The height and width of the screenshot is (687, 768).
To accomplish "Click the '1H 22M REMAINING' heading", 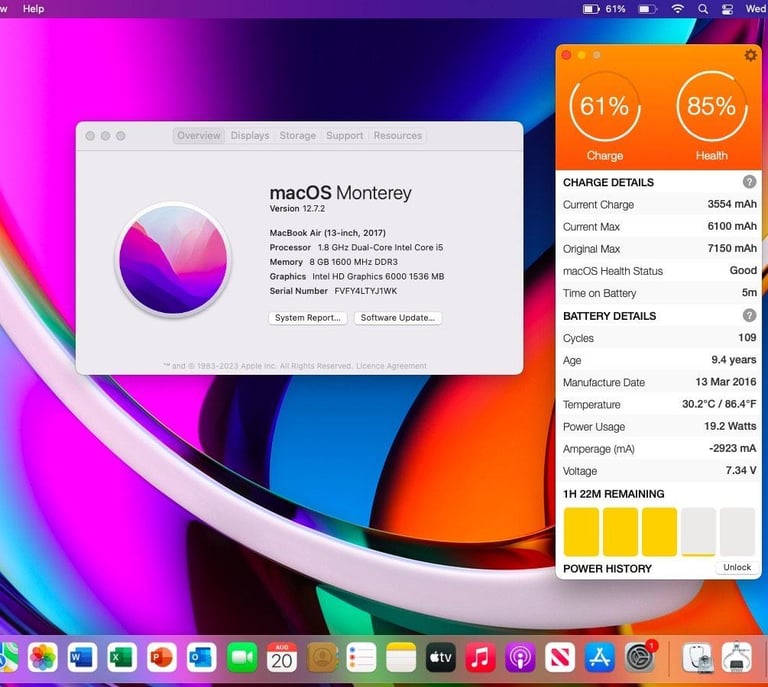I will click(x=613, y=494).
